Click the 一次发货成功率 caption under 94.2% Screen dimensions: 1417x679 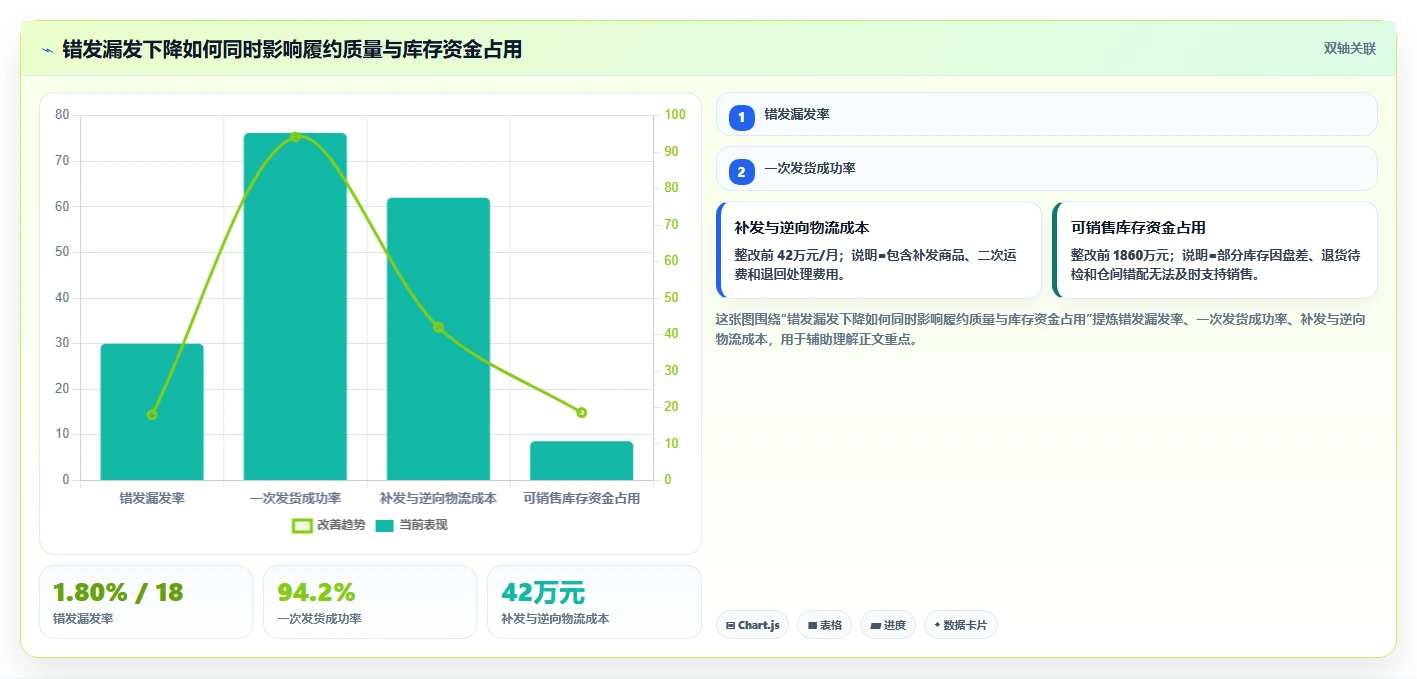click(319, 619)
